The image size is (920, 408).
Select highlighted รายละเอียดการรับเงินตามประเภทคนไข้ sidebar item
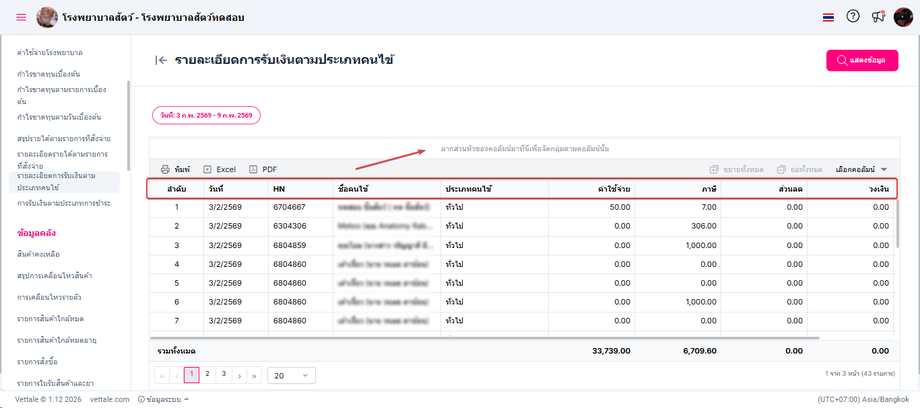pos(65,181)
